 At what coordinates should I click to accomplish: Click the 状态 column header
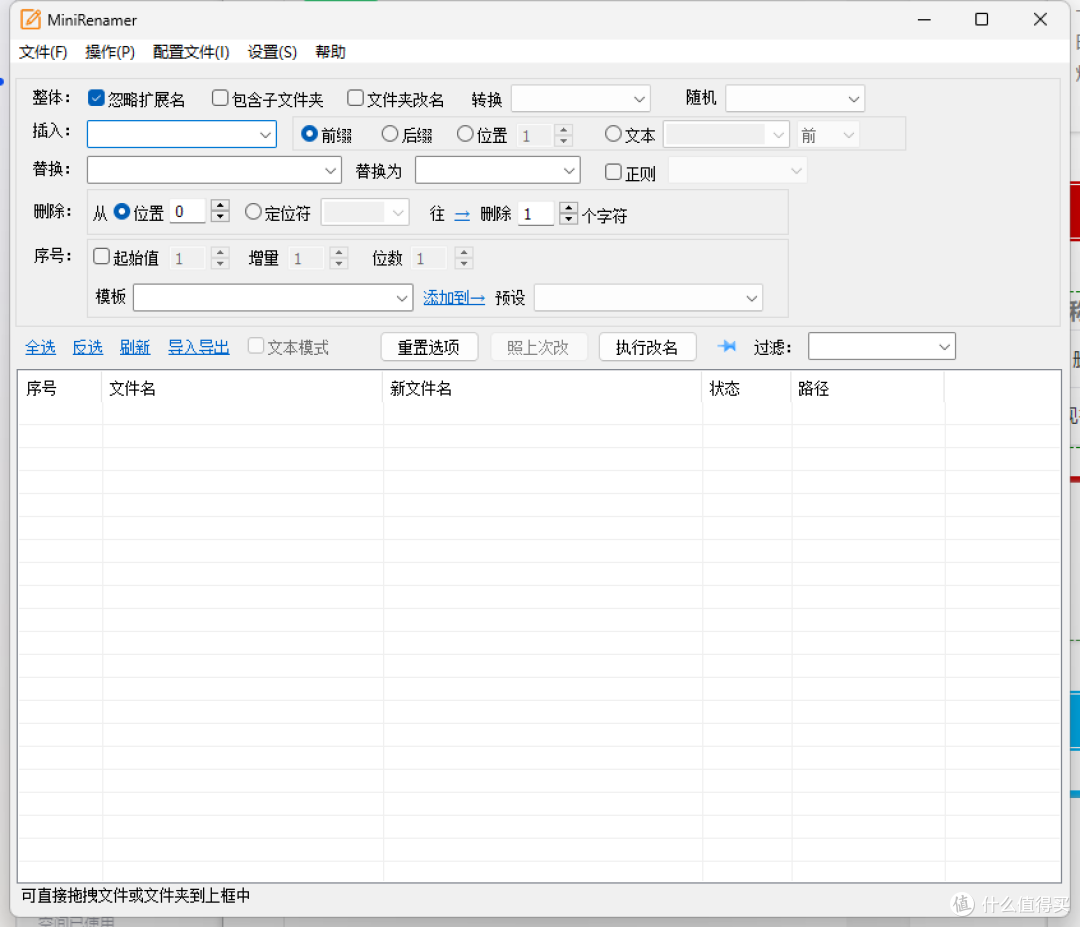click(747, 388)
